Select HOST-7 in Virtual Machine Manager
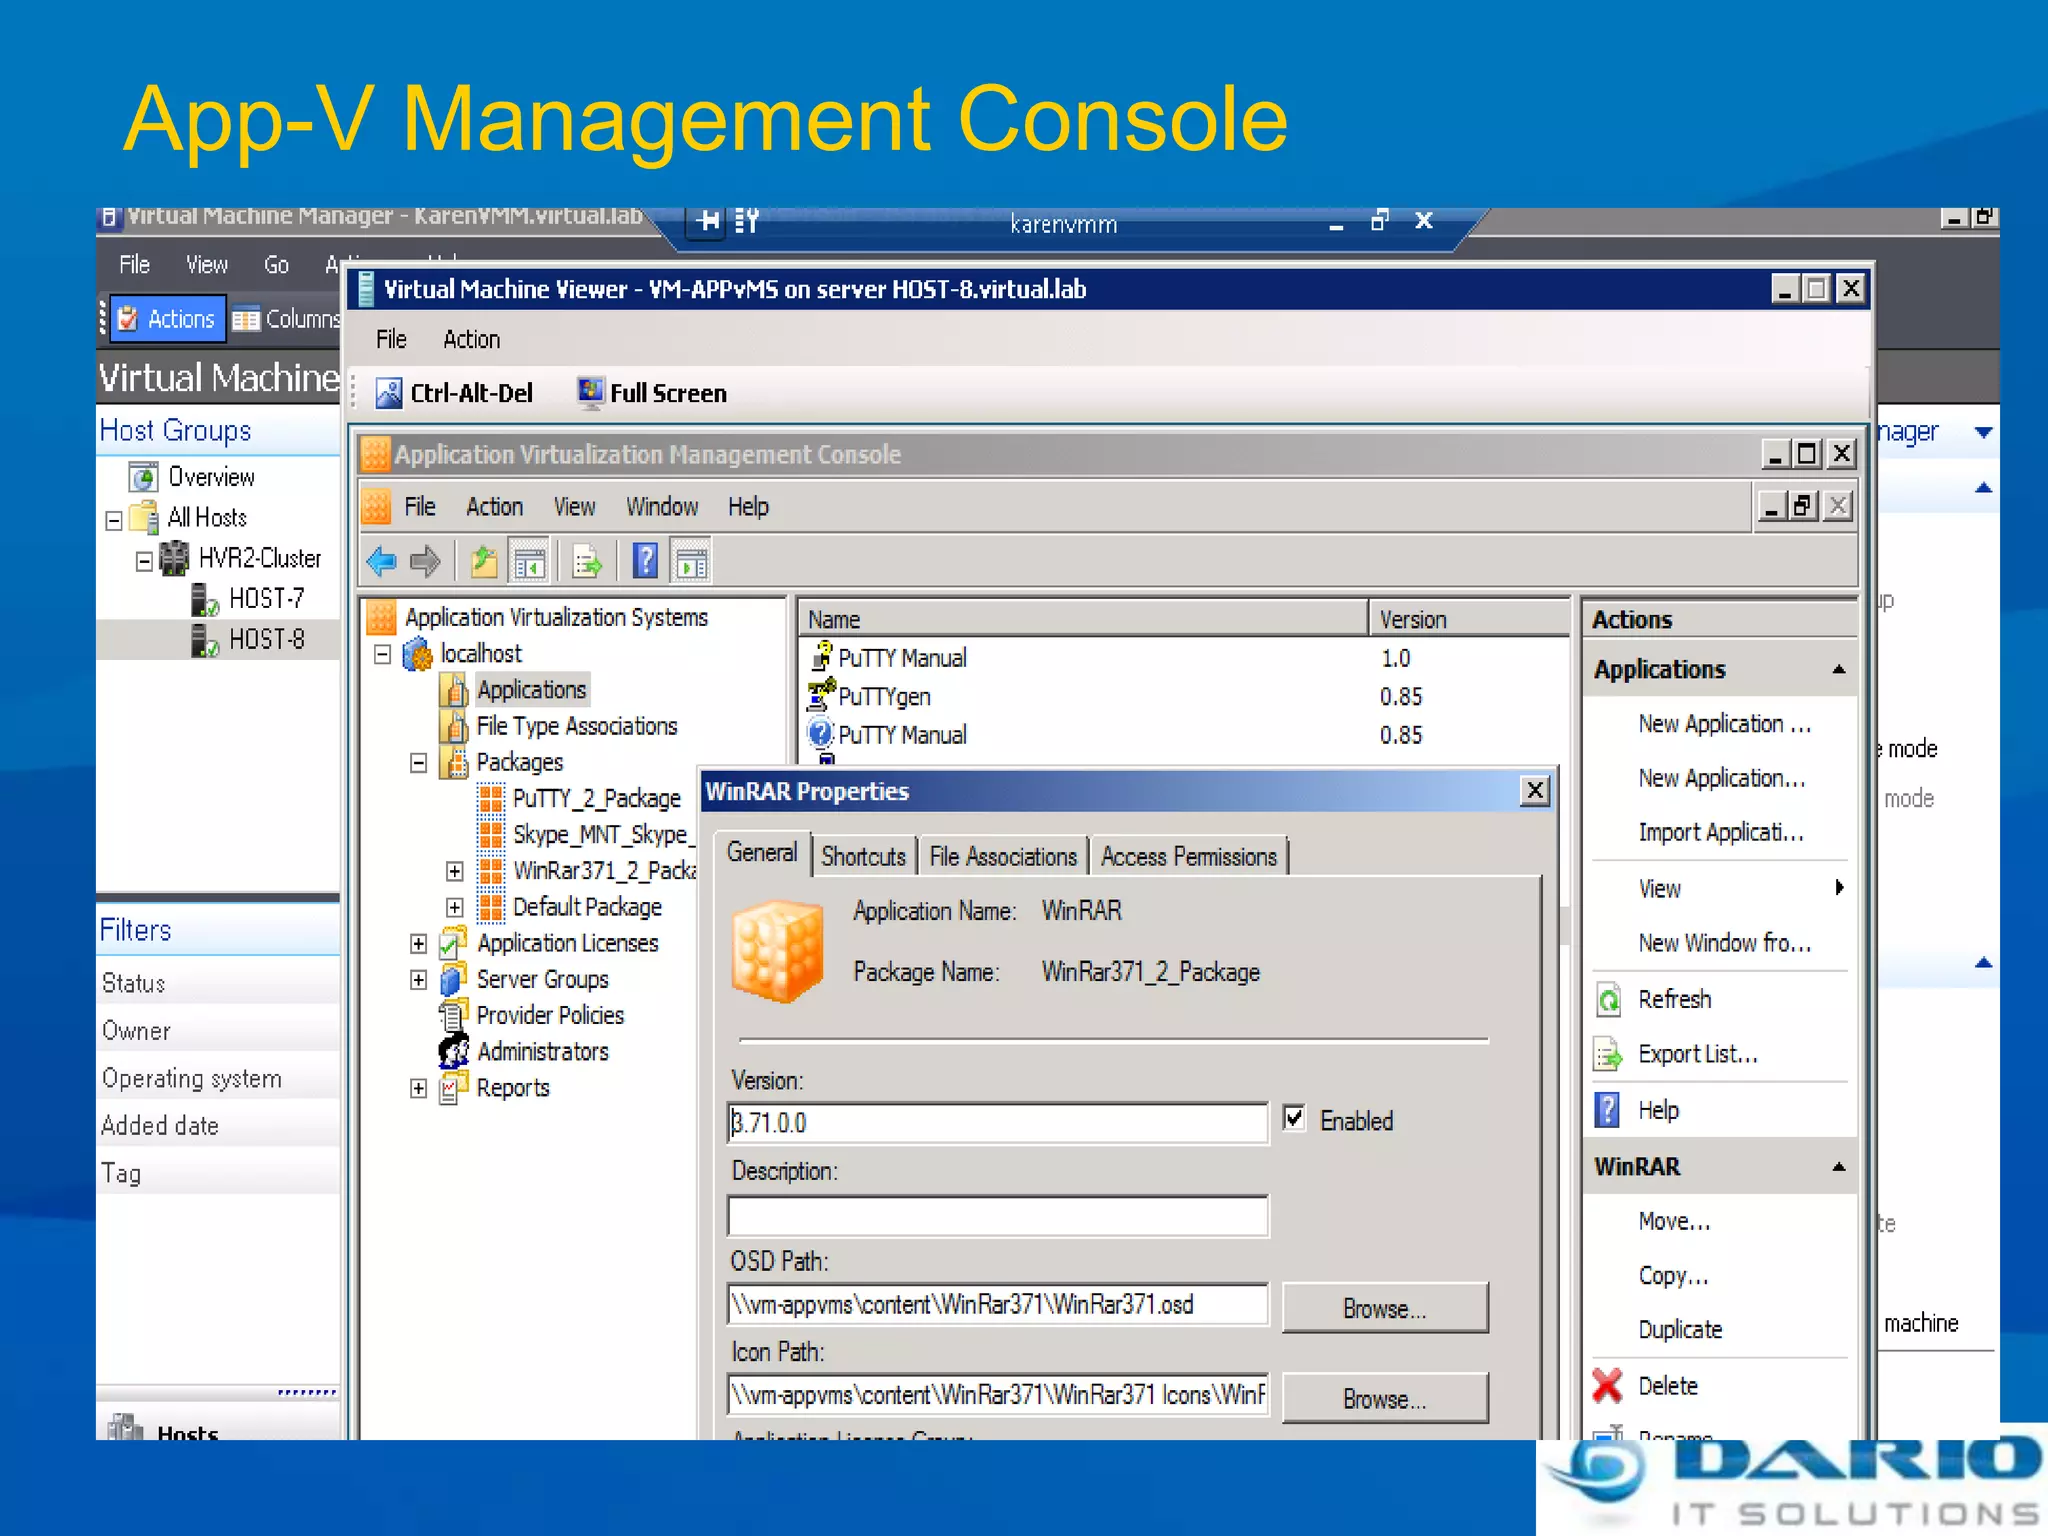This screenshot has width=2048, height=1536. [266, 599]
